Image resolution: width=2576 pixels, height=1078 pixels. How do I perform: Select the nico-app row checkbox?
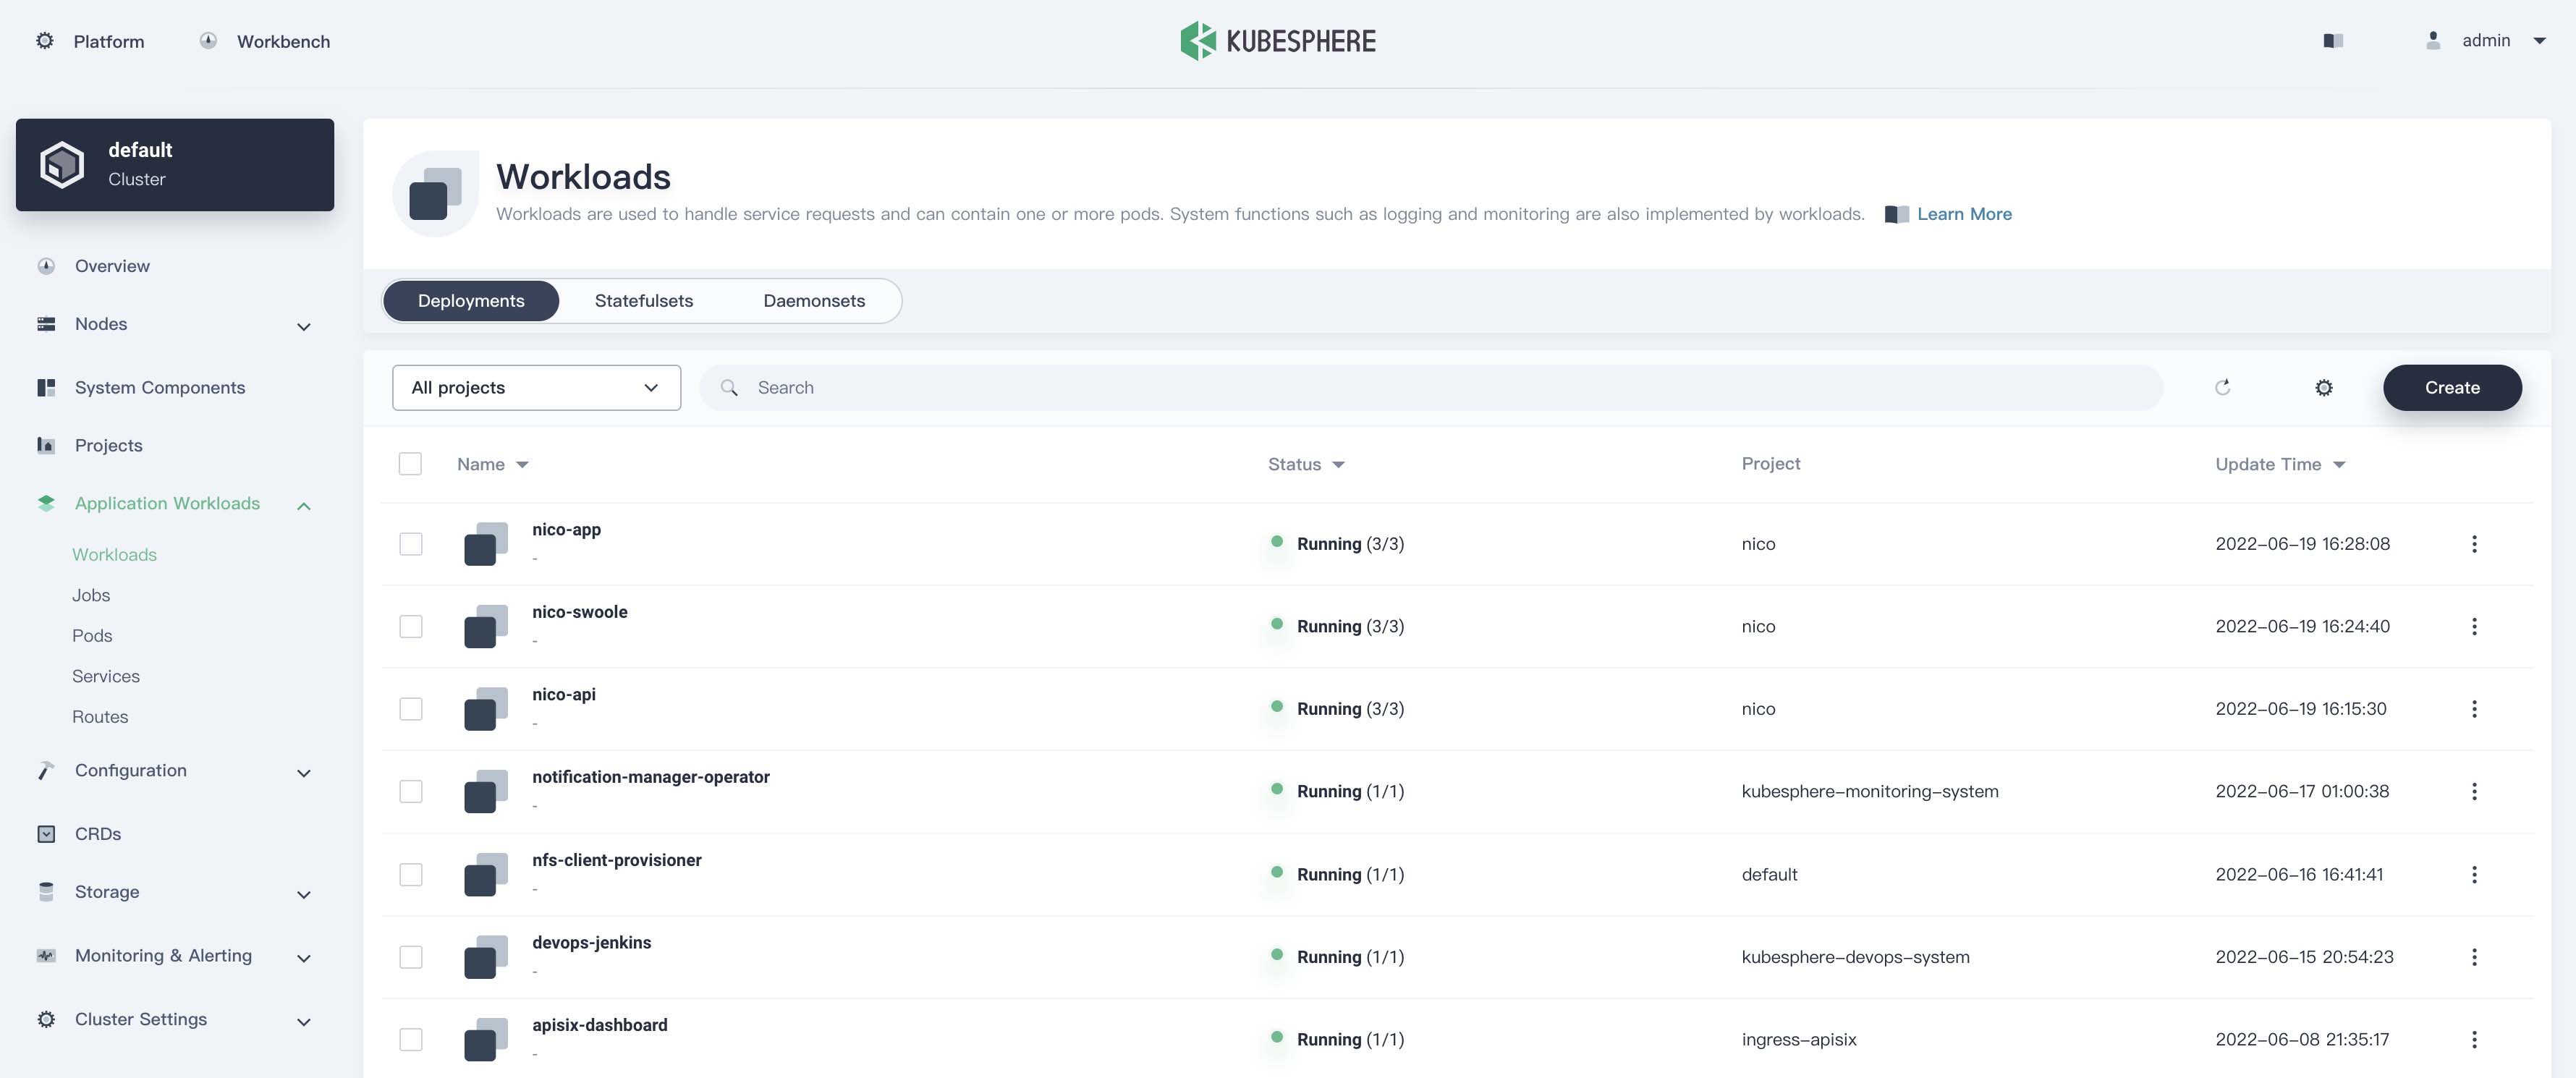pyautogui.click(x=410, y=544)
